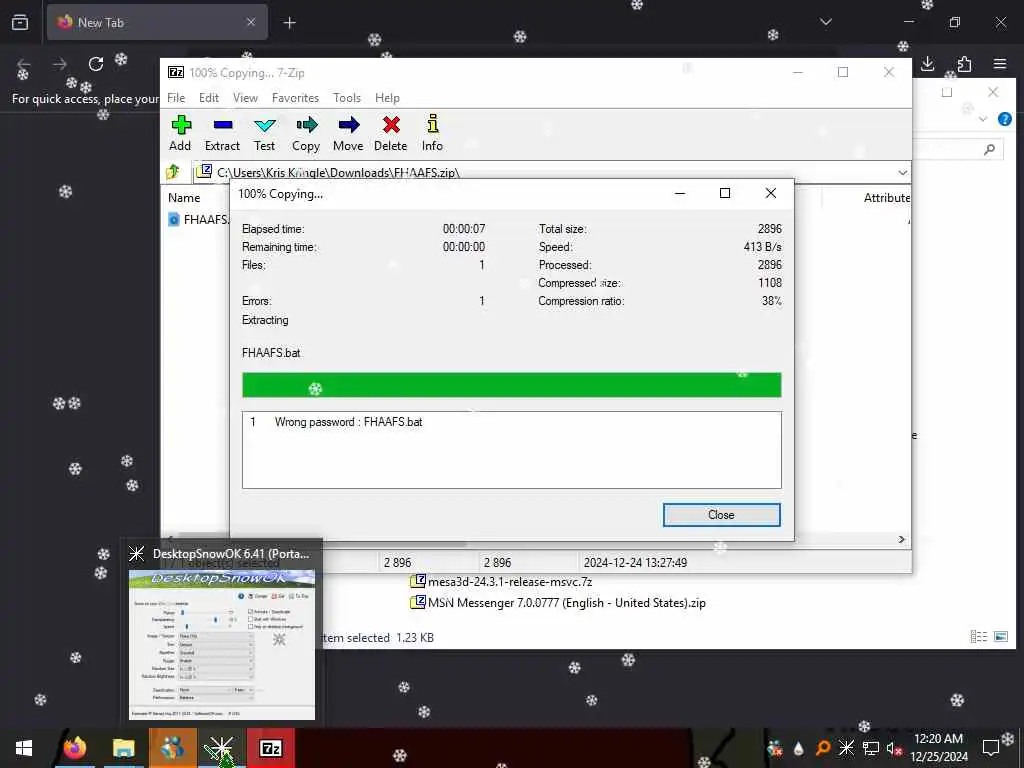Open the Tools menu in 7-Zip
This screenshot has height=768, width=1024.
[x=347, y=97]
